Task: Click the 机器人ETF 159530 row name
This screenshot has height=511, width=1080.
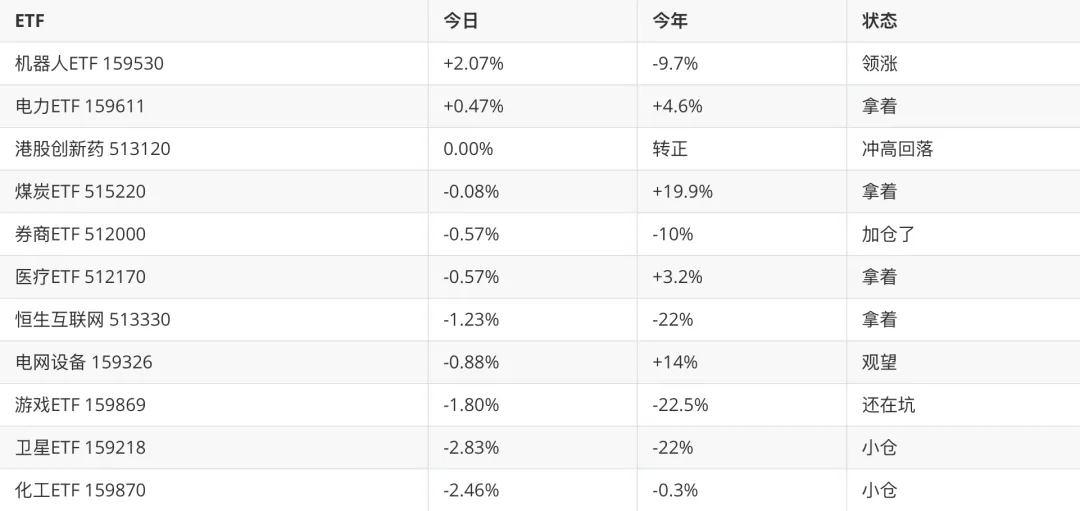Action: click(x=90, y=64)
